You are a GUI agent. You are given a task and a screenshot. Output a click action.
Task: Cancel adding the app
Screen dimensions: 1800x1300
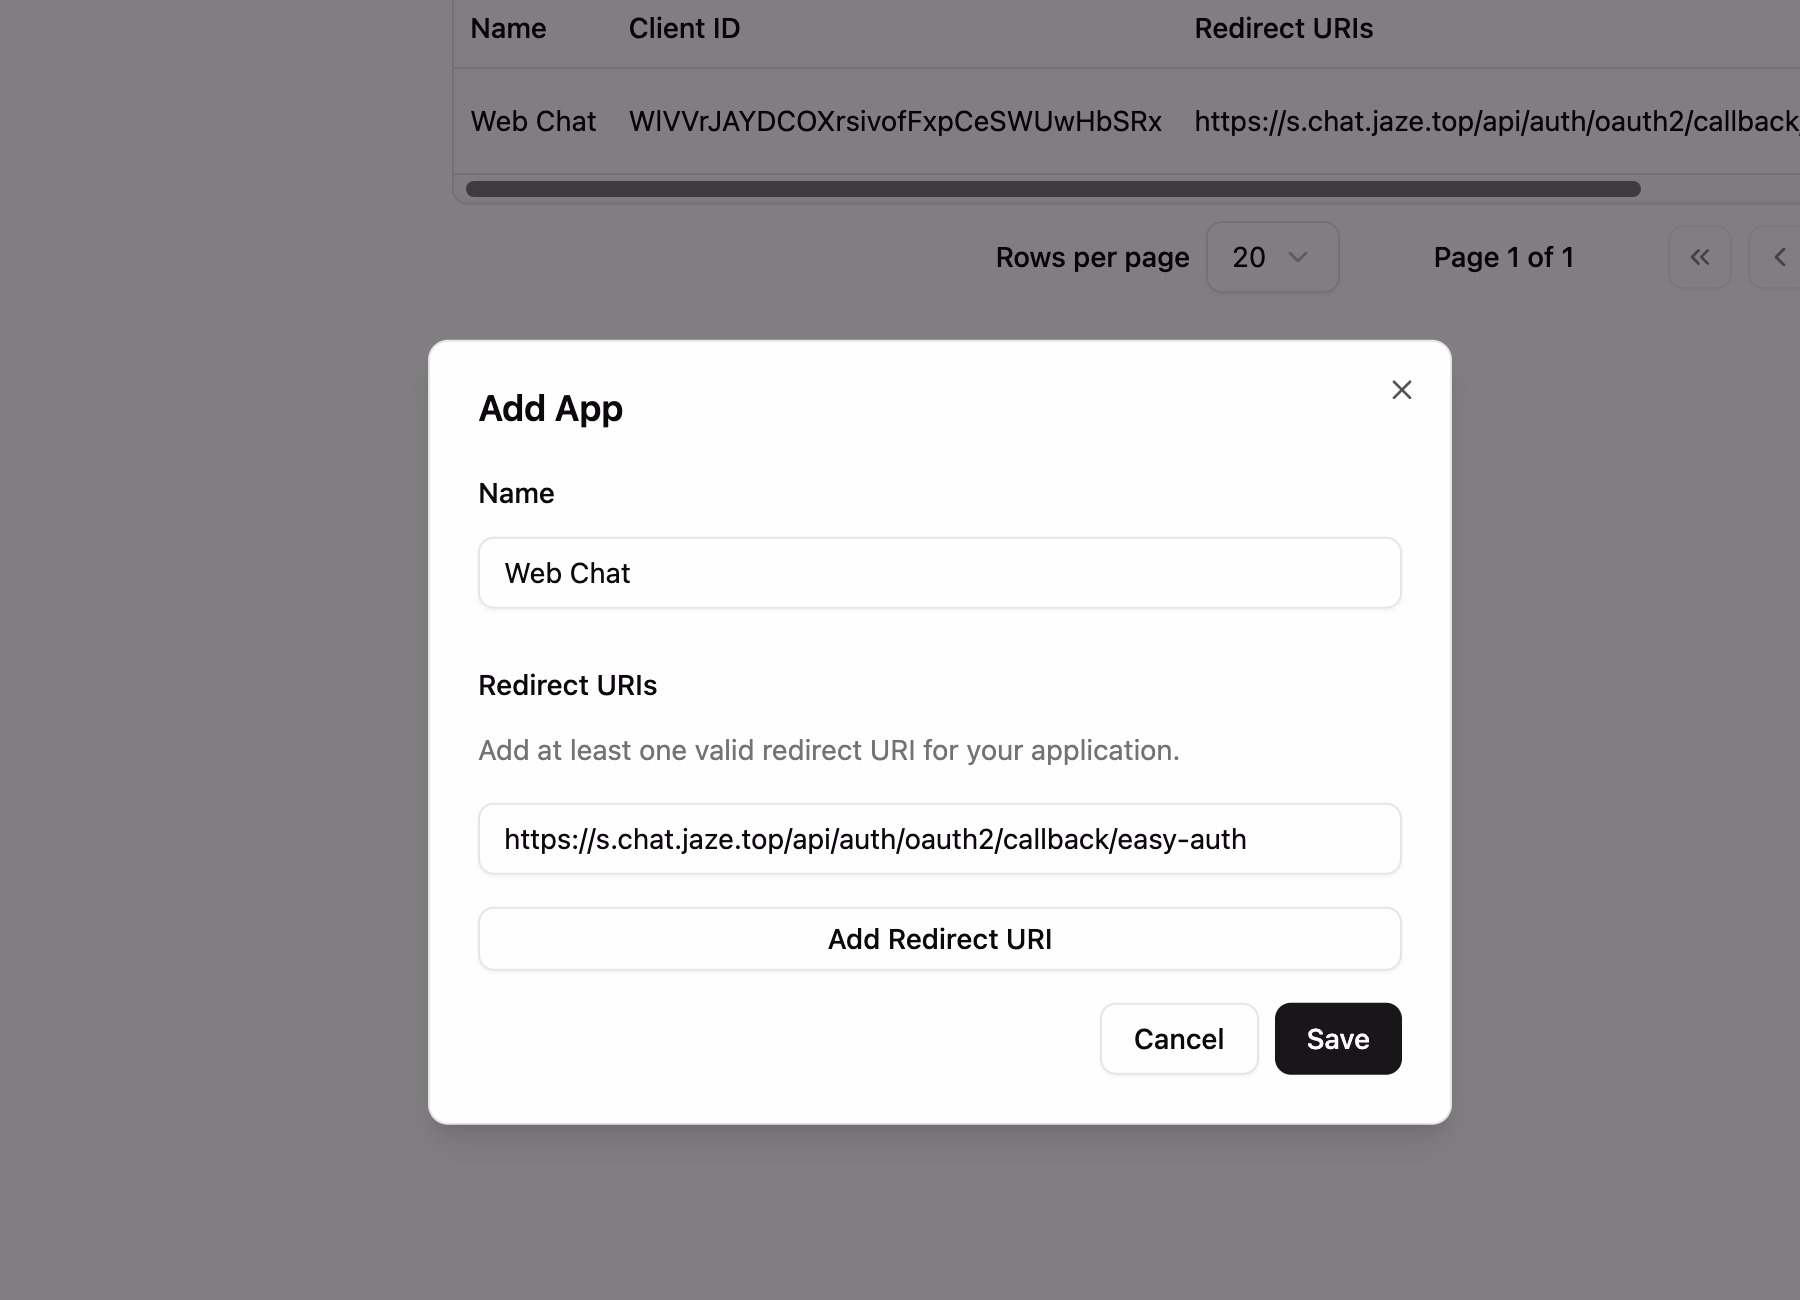pyautogui.click(x=1178, y=1039)
